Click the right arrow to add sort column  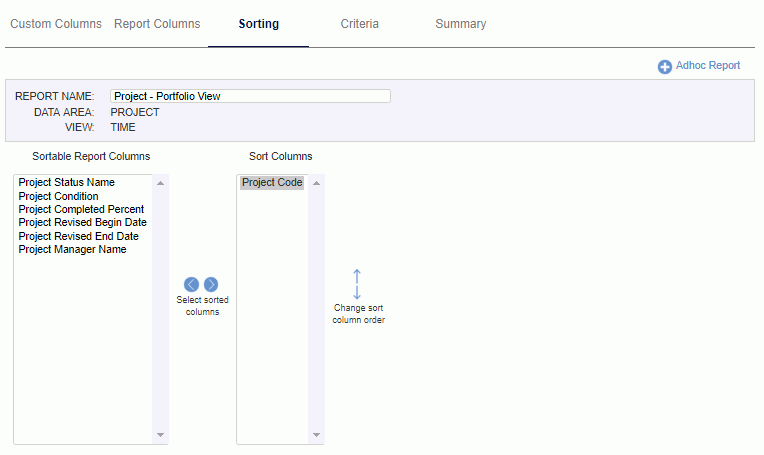pos(211,284)
